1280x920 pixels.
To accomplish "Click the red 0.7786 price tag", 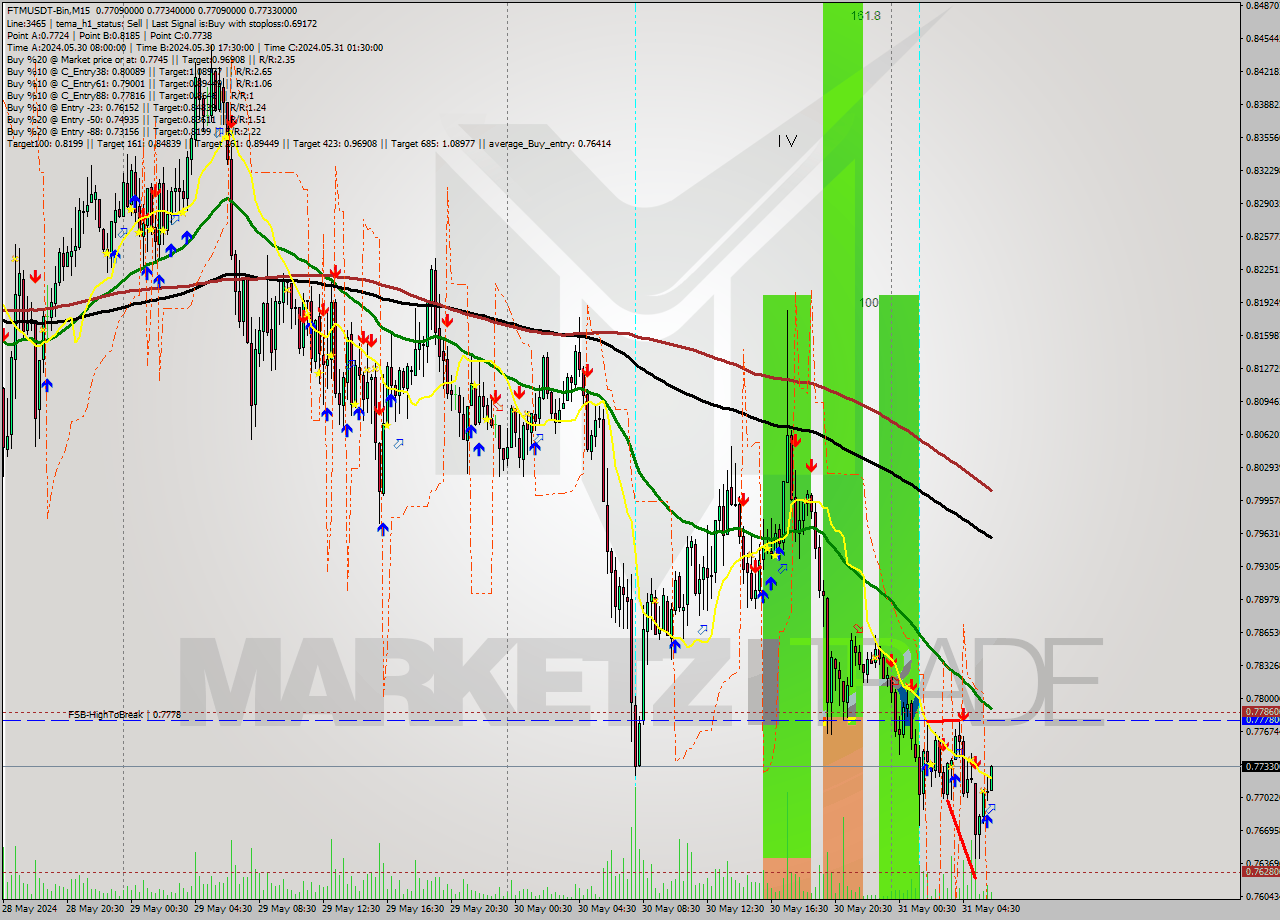I will pyautogui.click(x=1260, y=711).
